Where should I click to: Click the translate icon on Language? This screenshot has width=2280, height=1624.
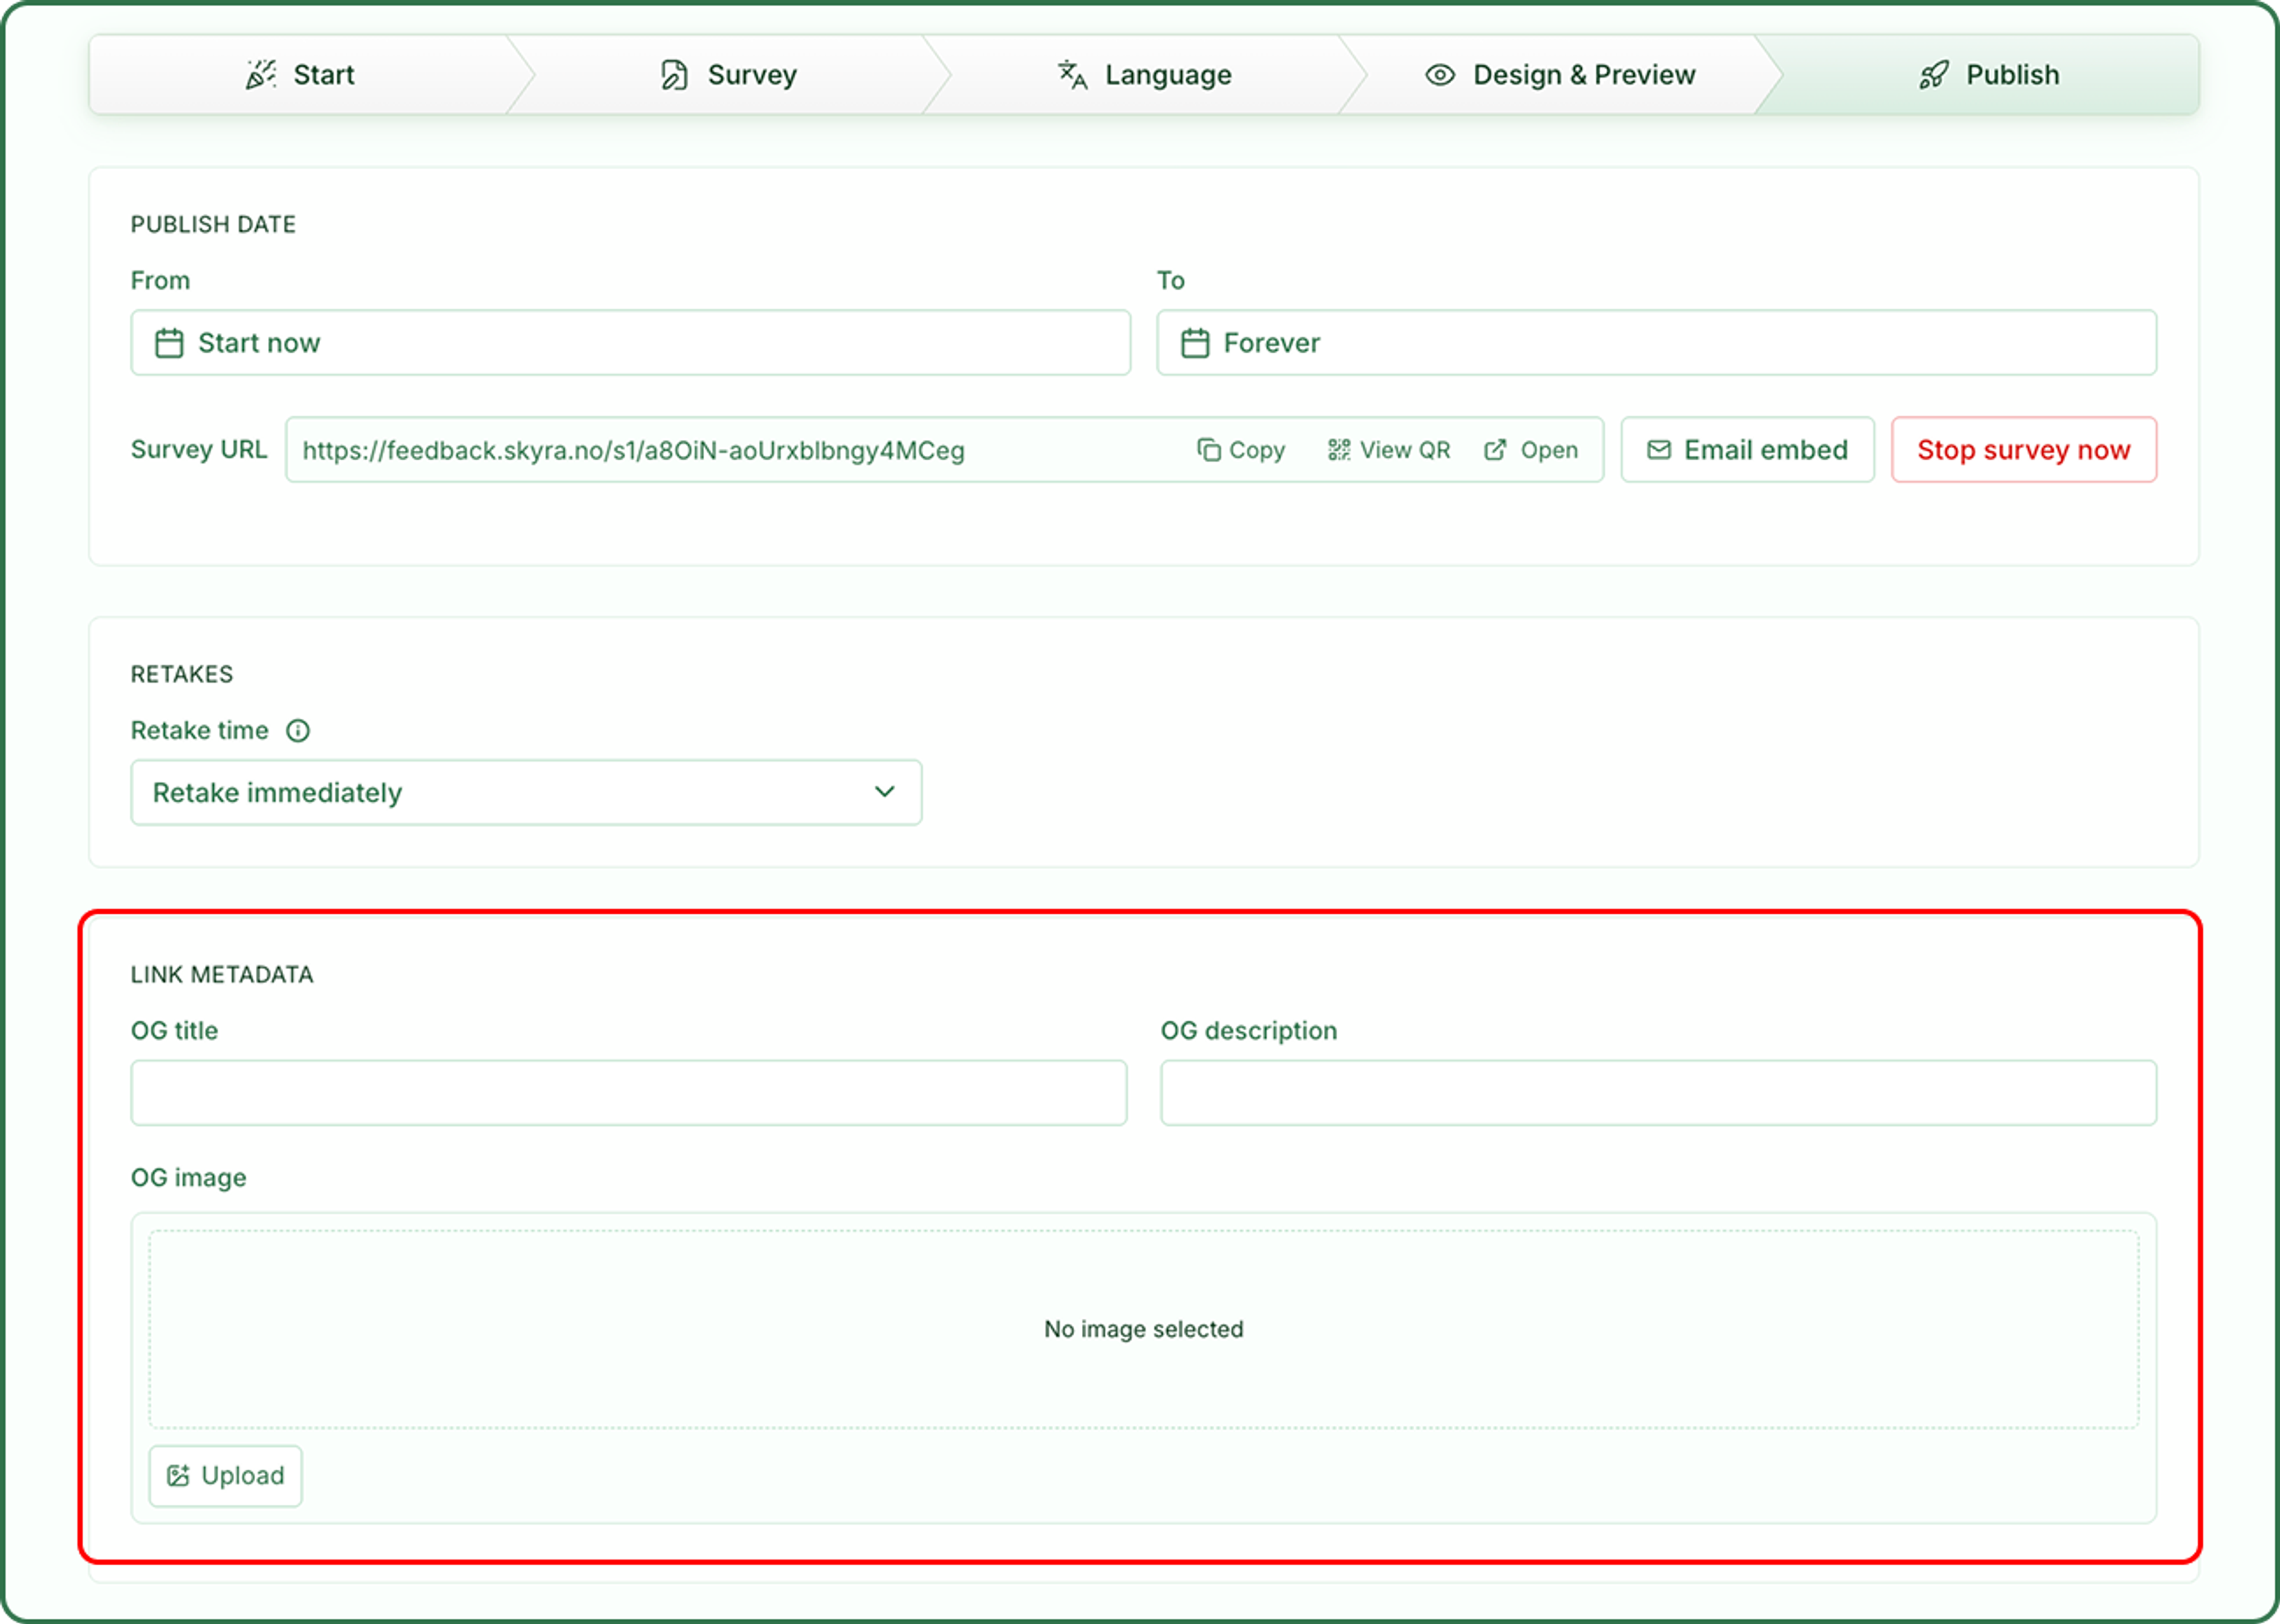(x=1072, y=75)
